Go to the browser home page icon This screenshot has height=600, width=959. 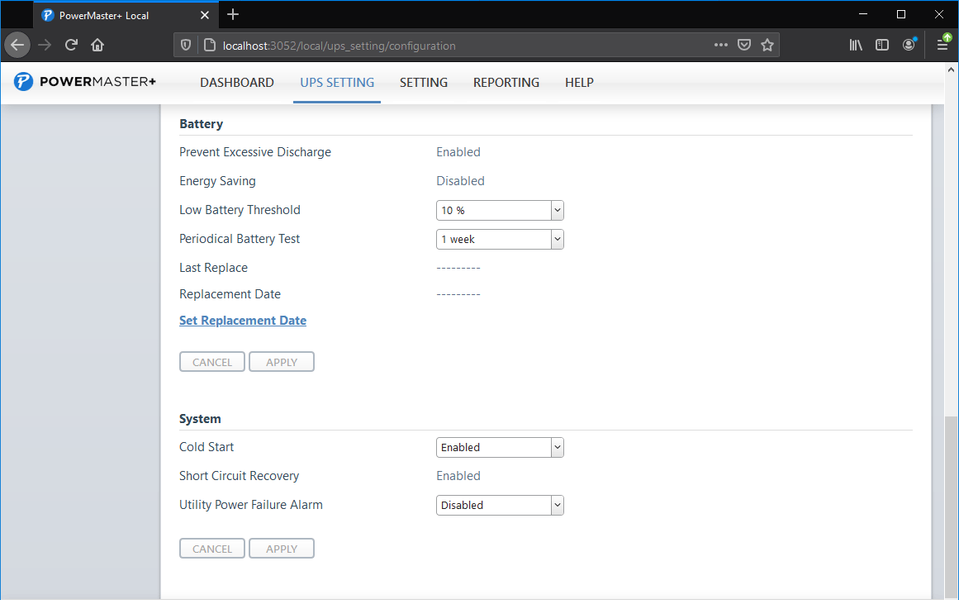97,45
